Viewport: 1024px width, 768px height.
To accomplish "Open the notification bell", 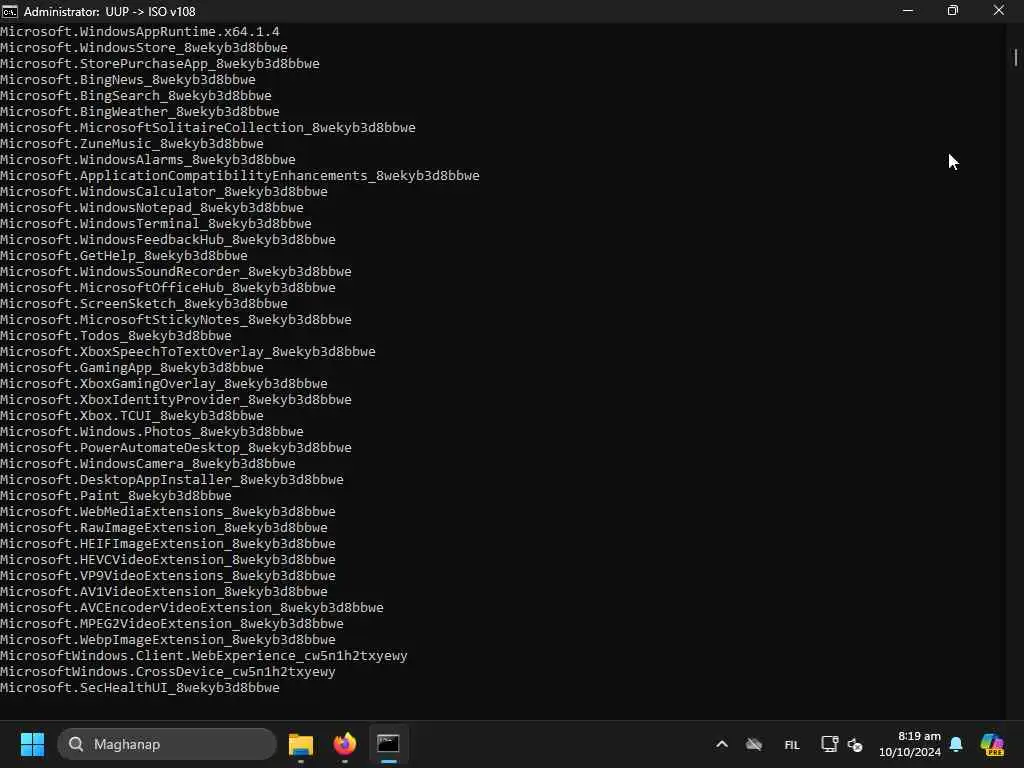I will point(956,744).
